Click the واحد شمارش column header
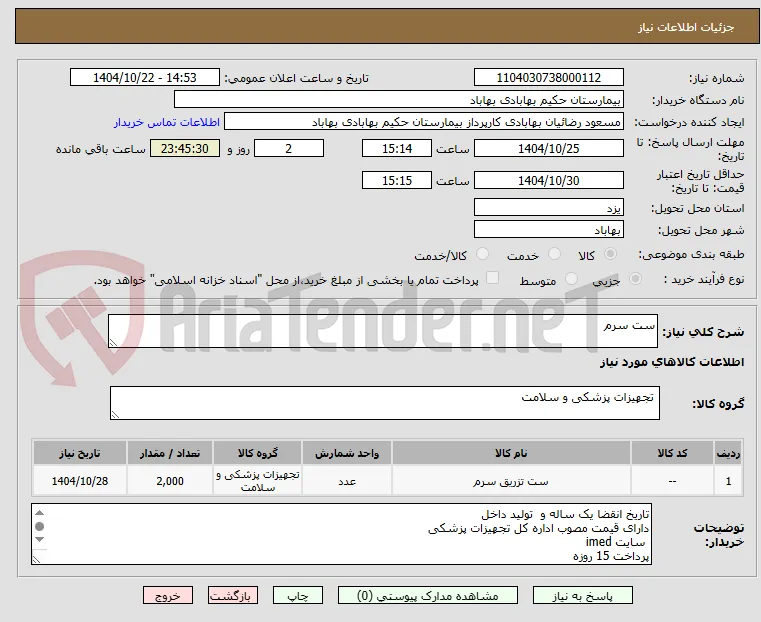Image resolution: width=761 pixels, height=622 pixels. (x=347, y=453)
